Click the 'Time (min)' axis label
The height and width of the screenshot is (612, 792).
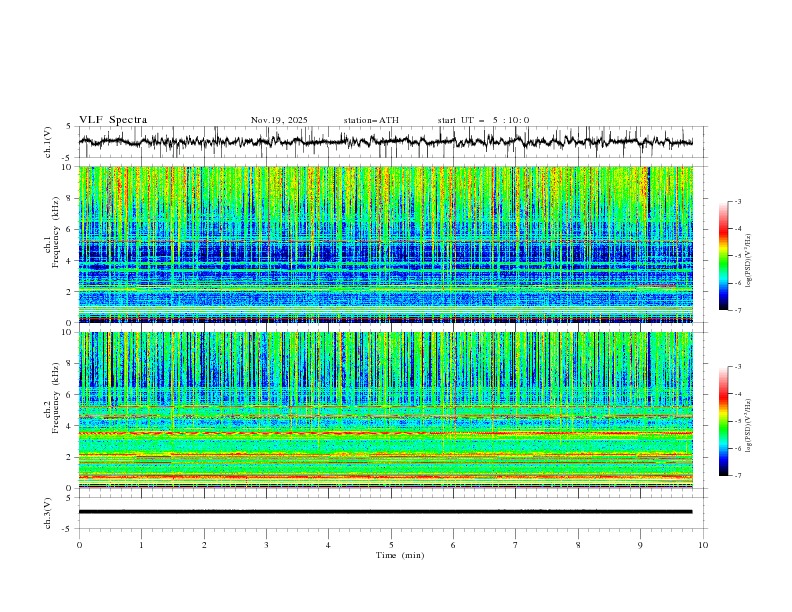pyautogui.click(x=400, y=555)
